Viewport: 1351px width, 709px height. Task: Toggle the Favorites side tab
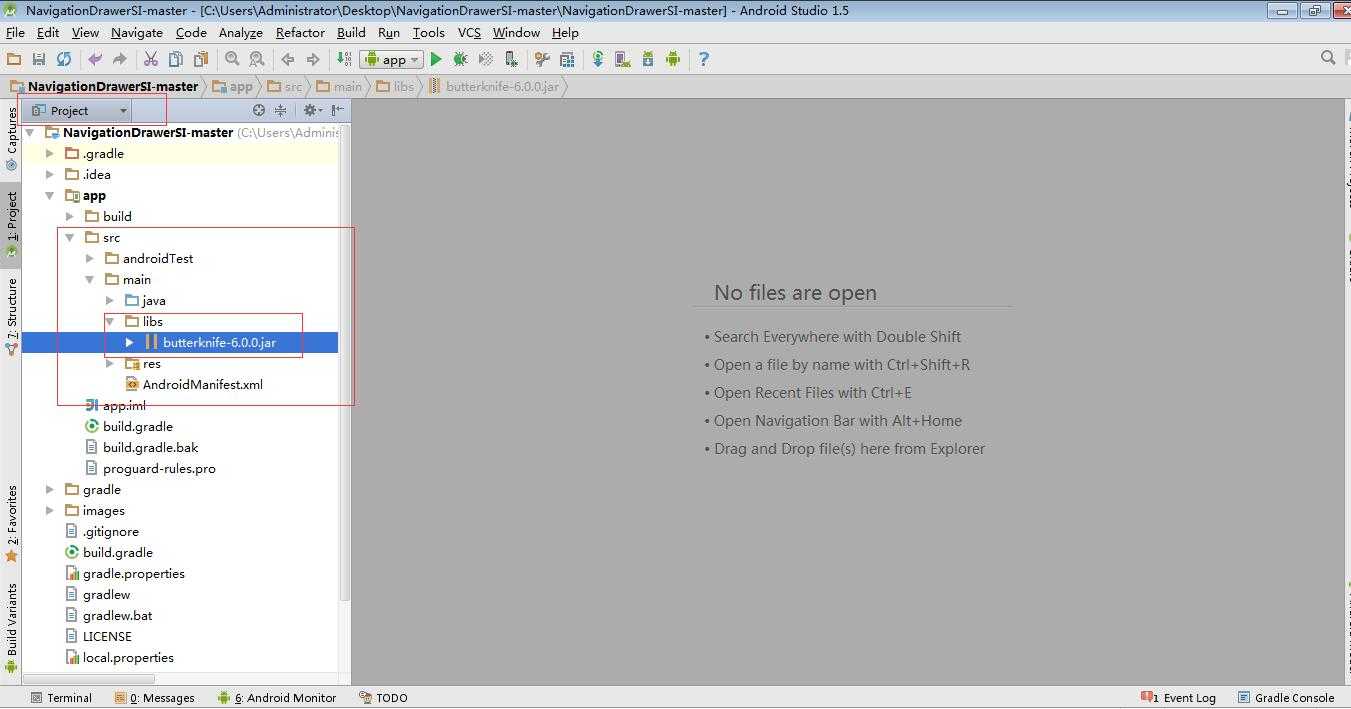(x=11, y=523)
